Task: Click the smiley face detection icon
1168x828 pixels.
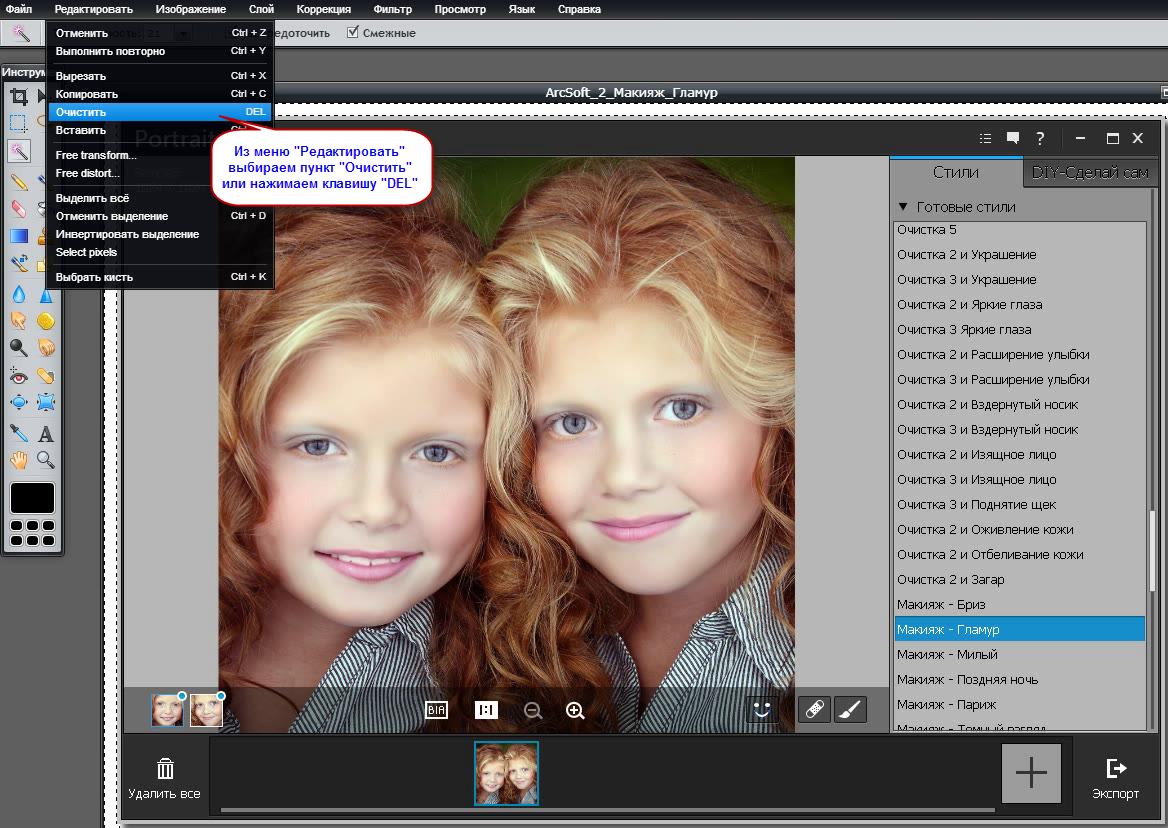Action: [761, 710]
